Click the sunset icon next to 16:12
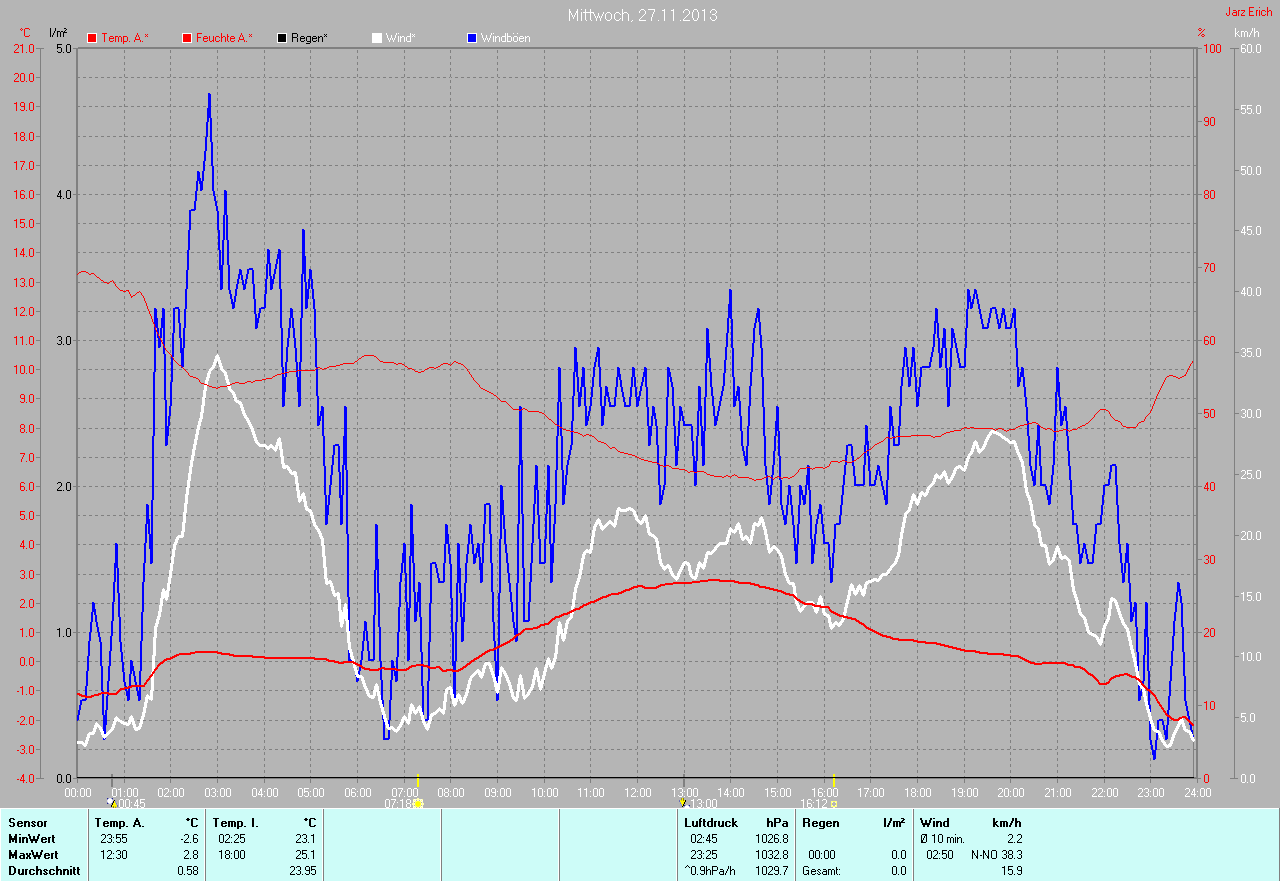1280x881 pixels. pyautogui.click(x=833, y=803)
